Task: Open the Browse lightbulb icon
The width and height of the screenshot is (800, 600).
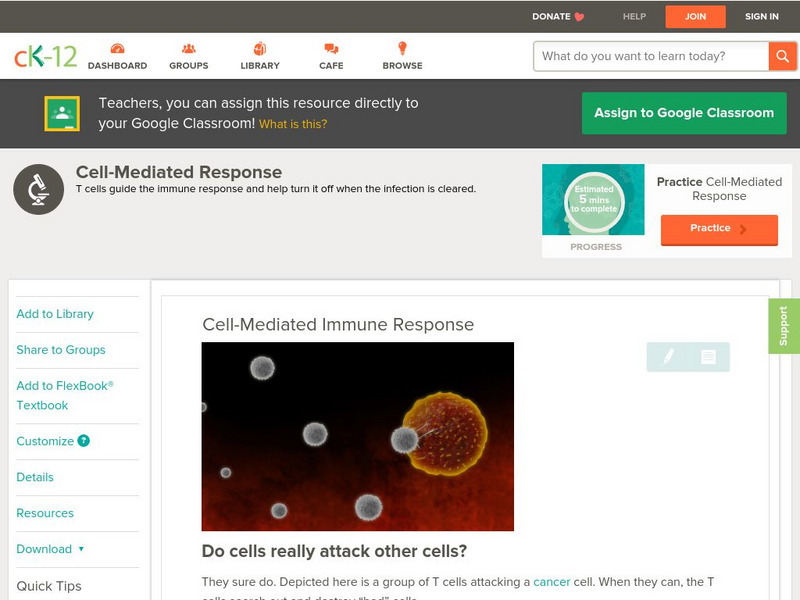Action: click(x=402, y=49)
